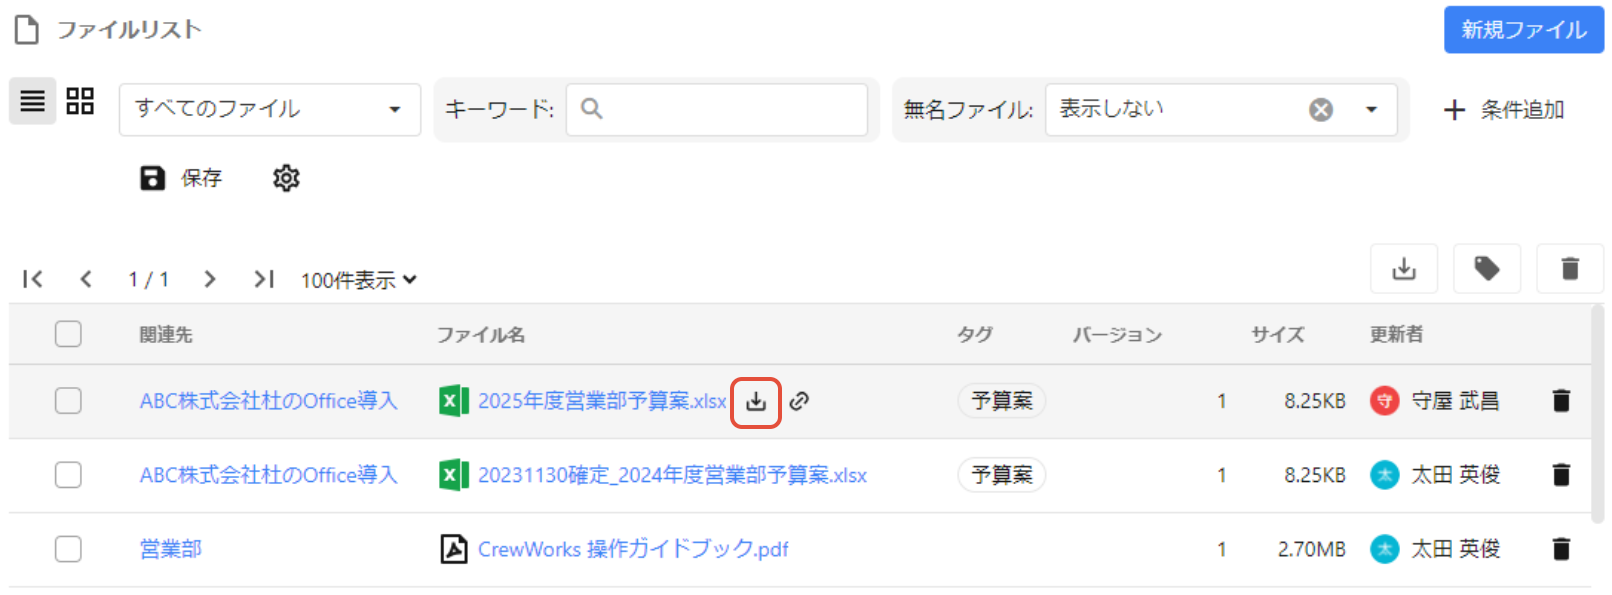
Task: Sort by タグ column header
Action: 974,335
